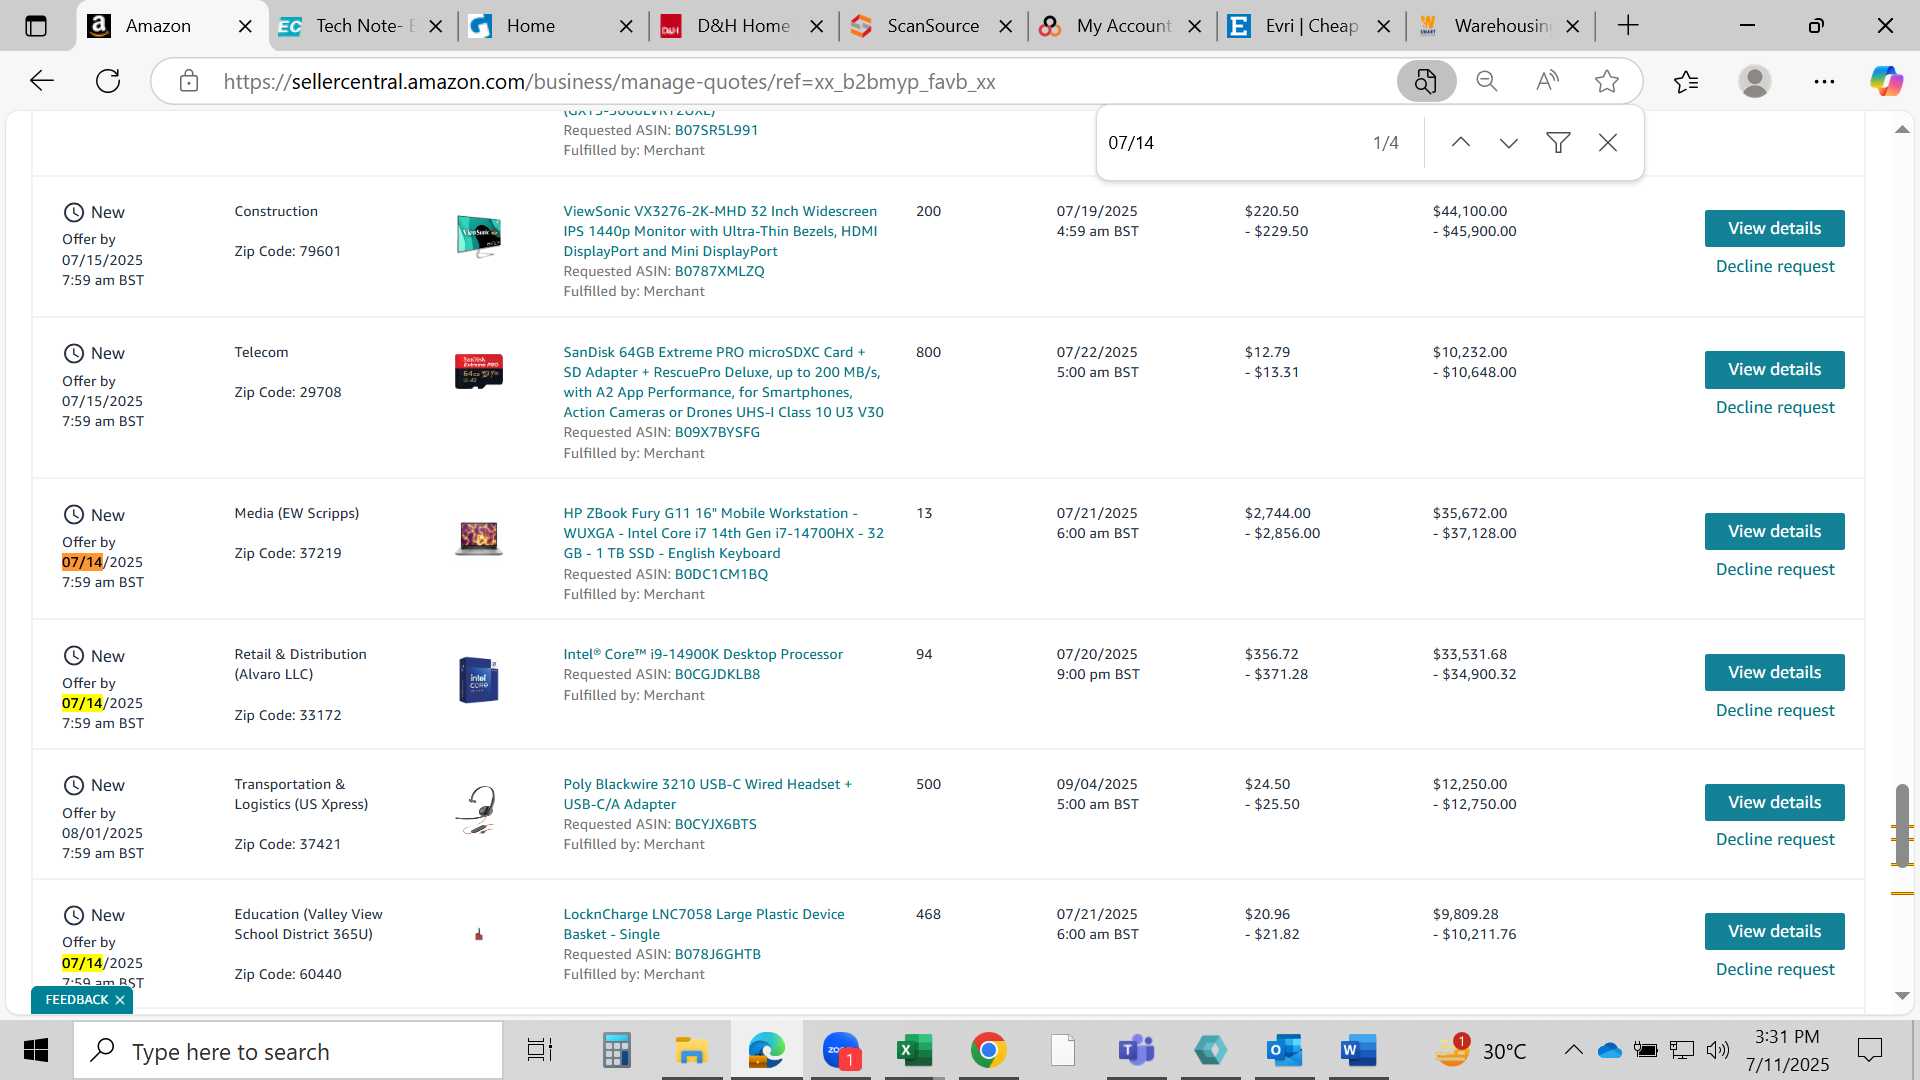Click the HP ZBook laptop thumbnail
This screenshot has width=1920, height=1080.
(x=479, y=538)
